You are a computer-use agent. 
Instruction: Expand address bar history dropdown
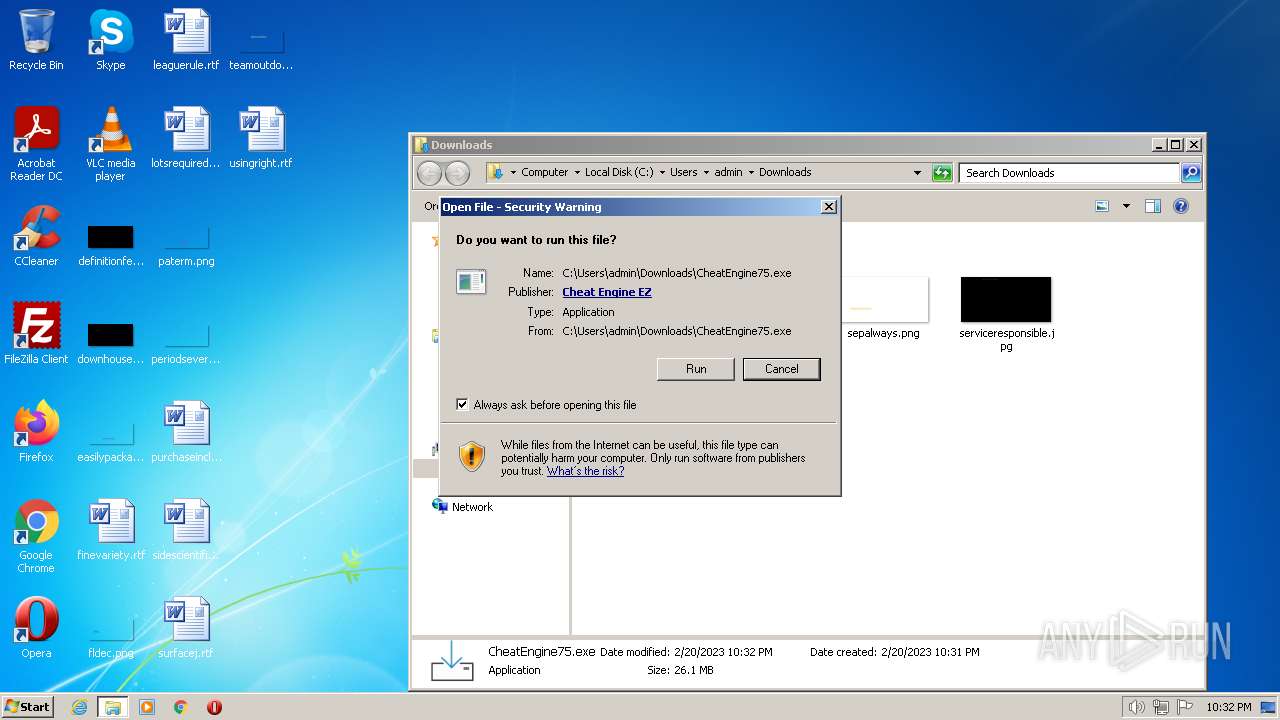pyautogui.click(x=917, y=173)
